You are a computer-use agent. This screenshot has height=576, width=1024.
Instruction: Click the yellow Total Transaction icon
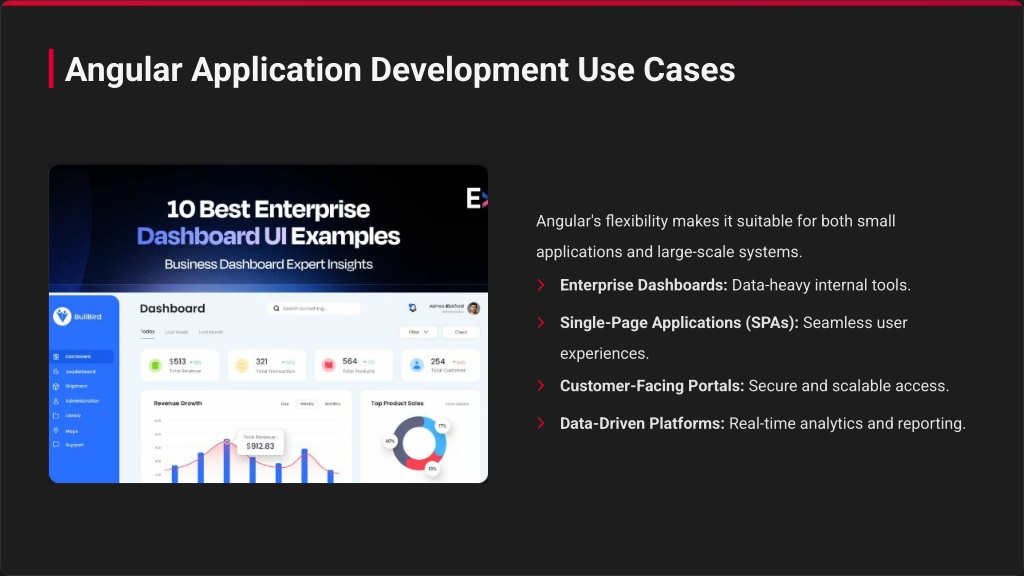pos(242,365)
